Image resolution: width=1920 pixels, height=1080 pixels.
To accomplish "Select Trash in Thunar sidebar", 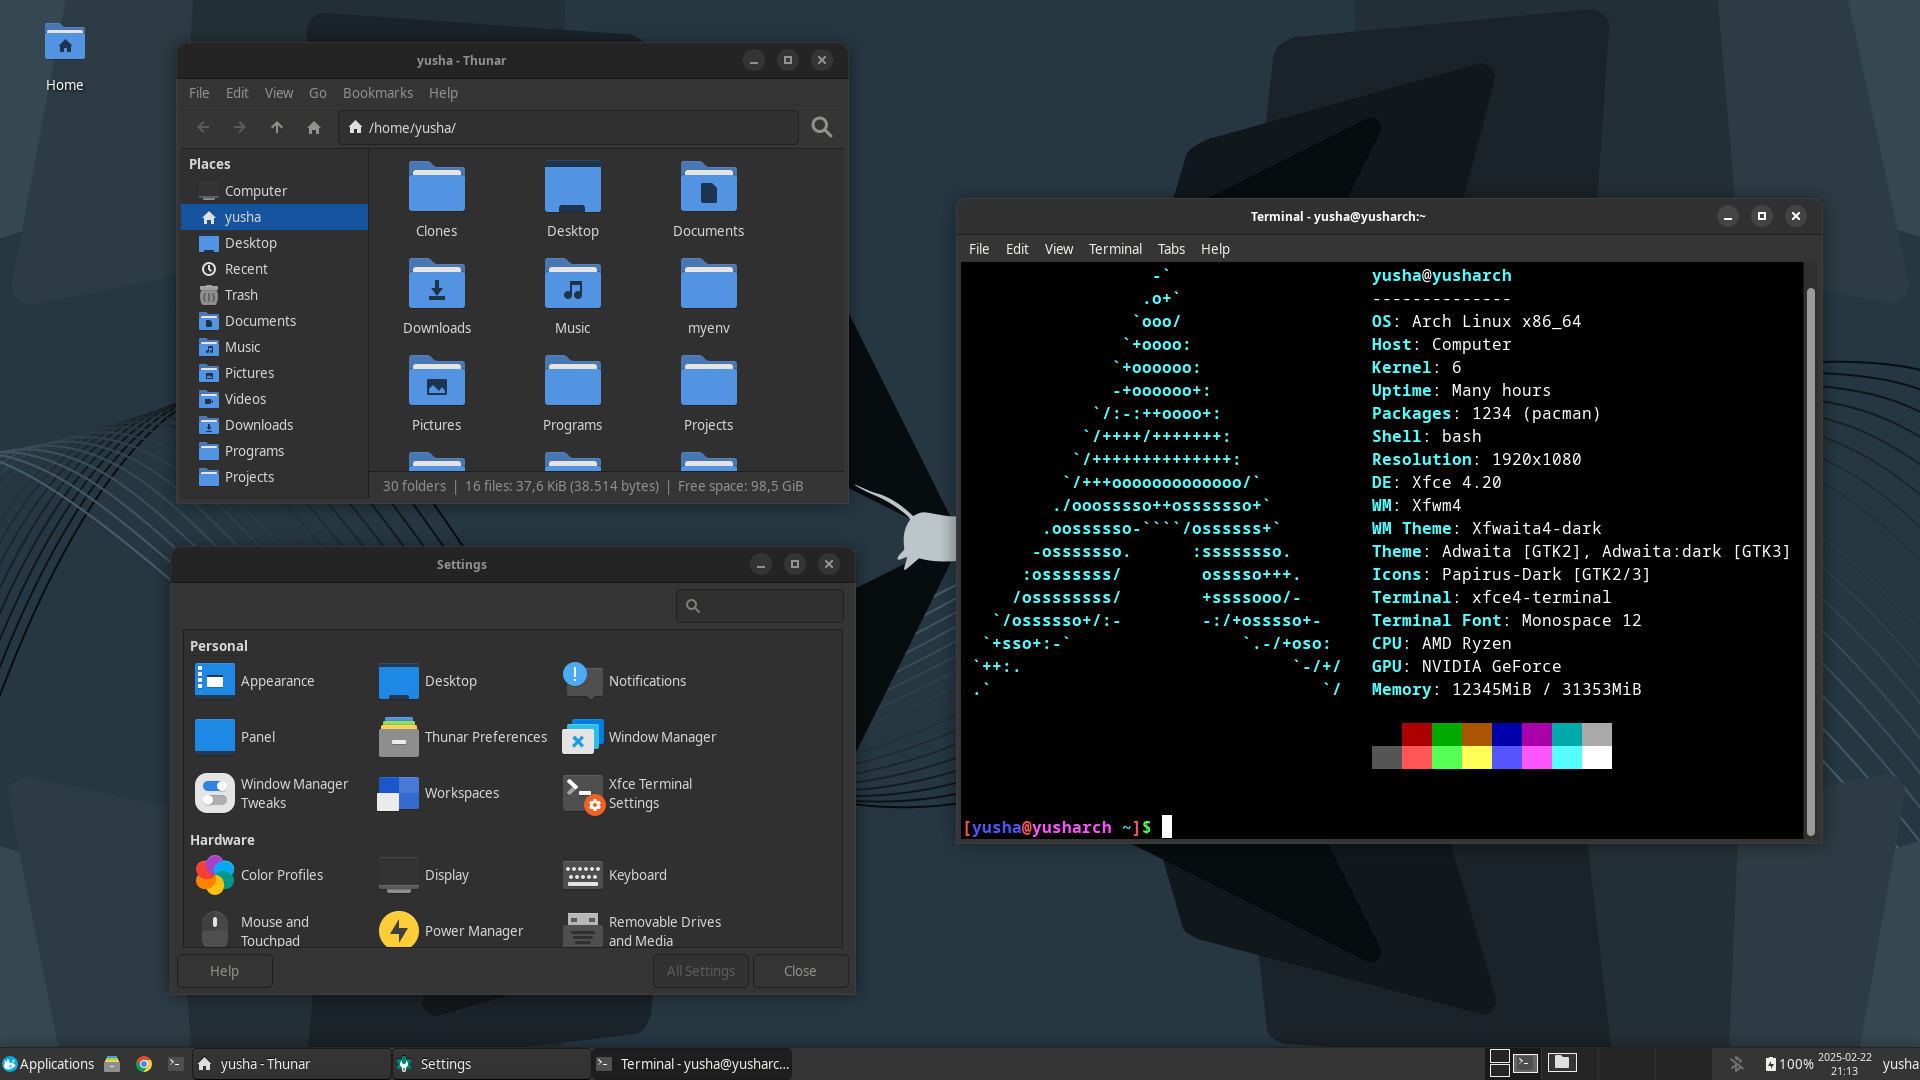I will [x=274, y=295].
